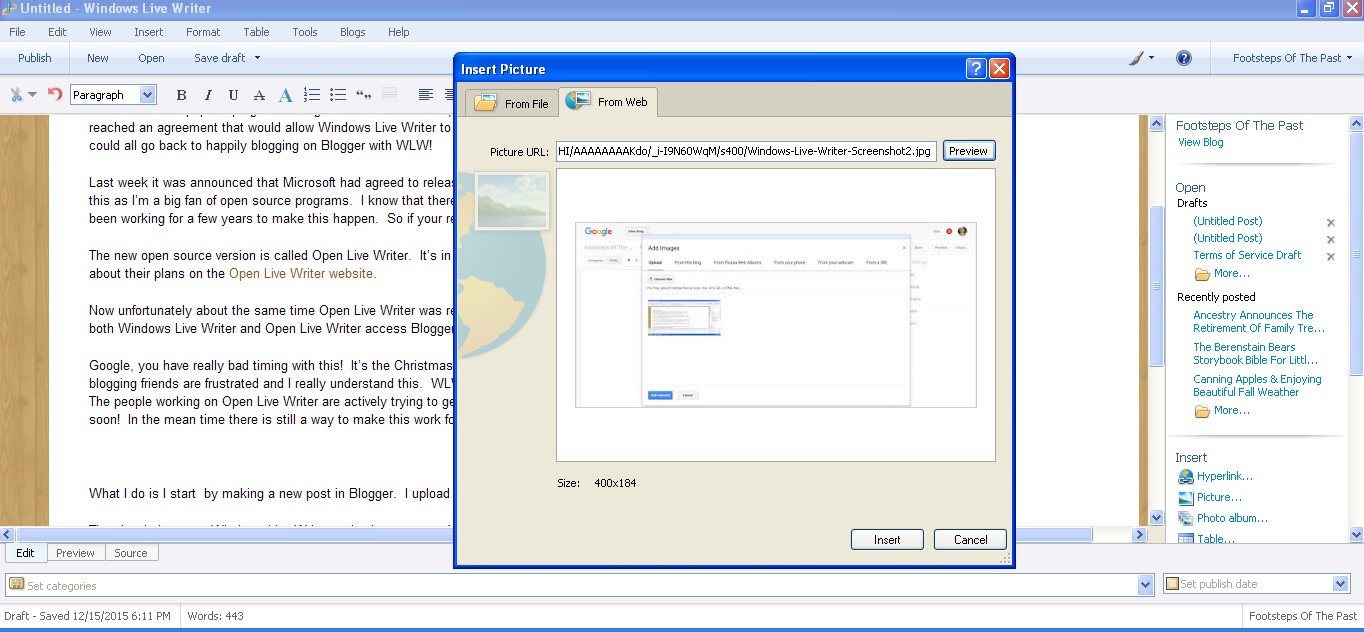
Task: Cancel the Insert Picture dialog
Action: [x=970, y=539]
